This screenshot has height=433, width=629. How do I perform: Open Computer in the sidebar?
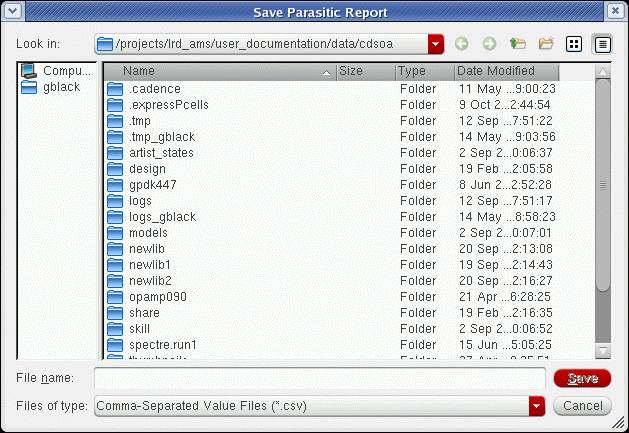(x=56, y=71)
